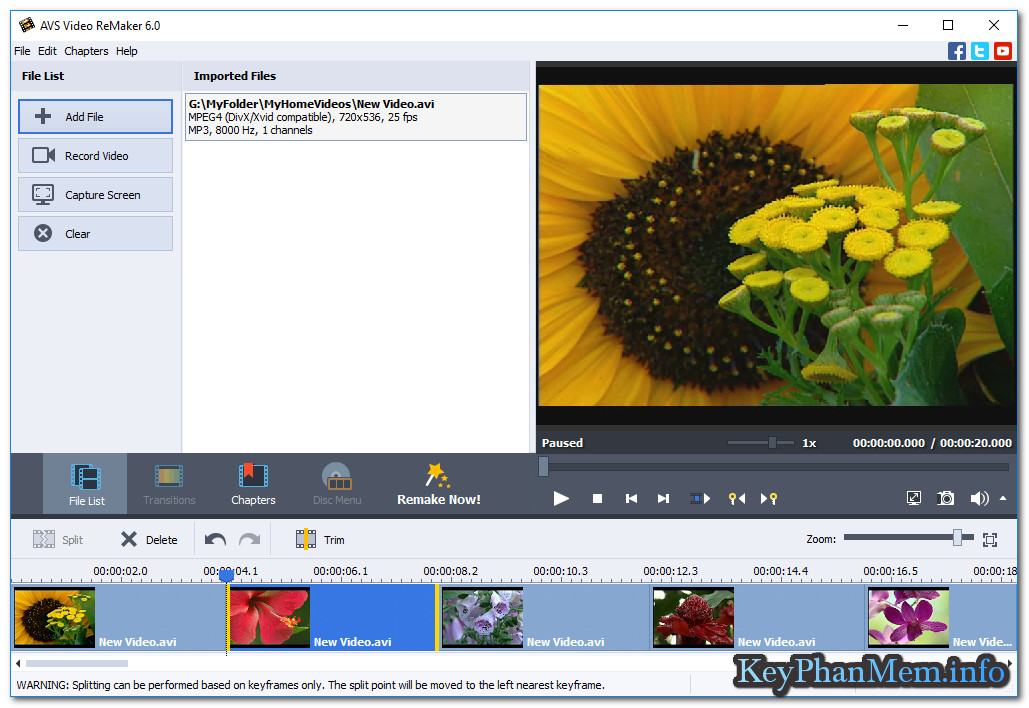Switch to the File List tab
Image resolution: width=1029 pixels, height=708 pixels.
(x=86, y=484)
